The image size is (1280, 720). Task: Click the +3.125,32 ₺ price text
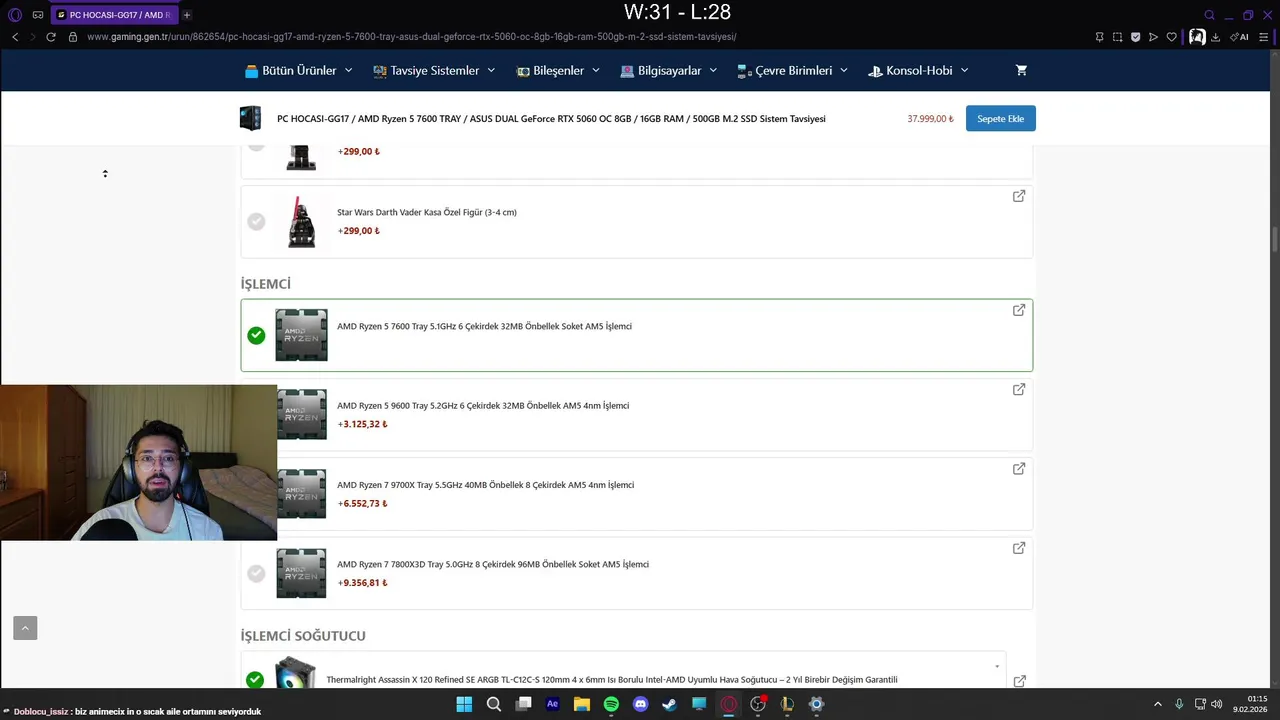pos(362,424)
